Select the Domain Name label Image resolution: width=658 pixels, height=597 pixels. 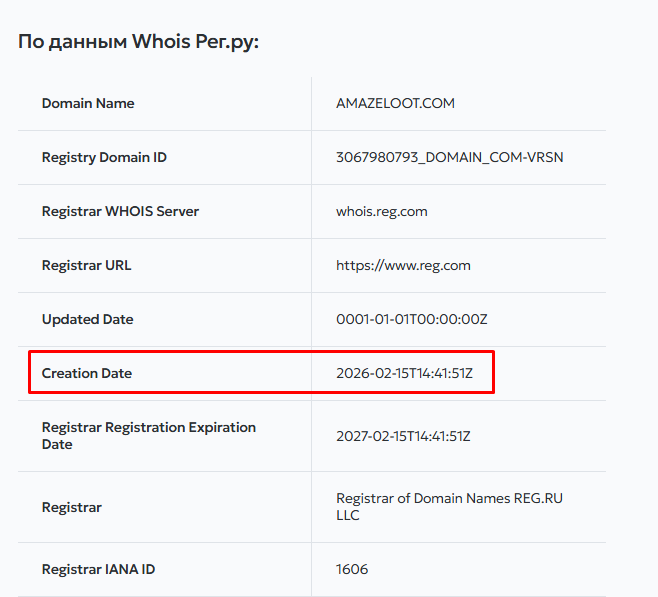(88, 103)
